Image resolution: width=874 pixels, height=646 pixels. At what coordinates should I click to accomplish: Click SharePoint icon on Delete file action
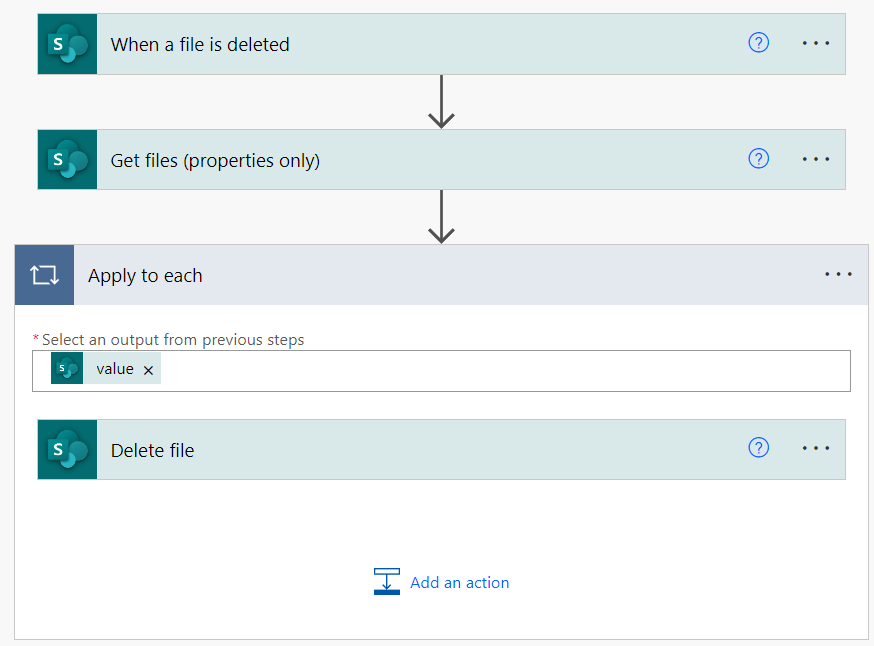[67, 449]
